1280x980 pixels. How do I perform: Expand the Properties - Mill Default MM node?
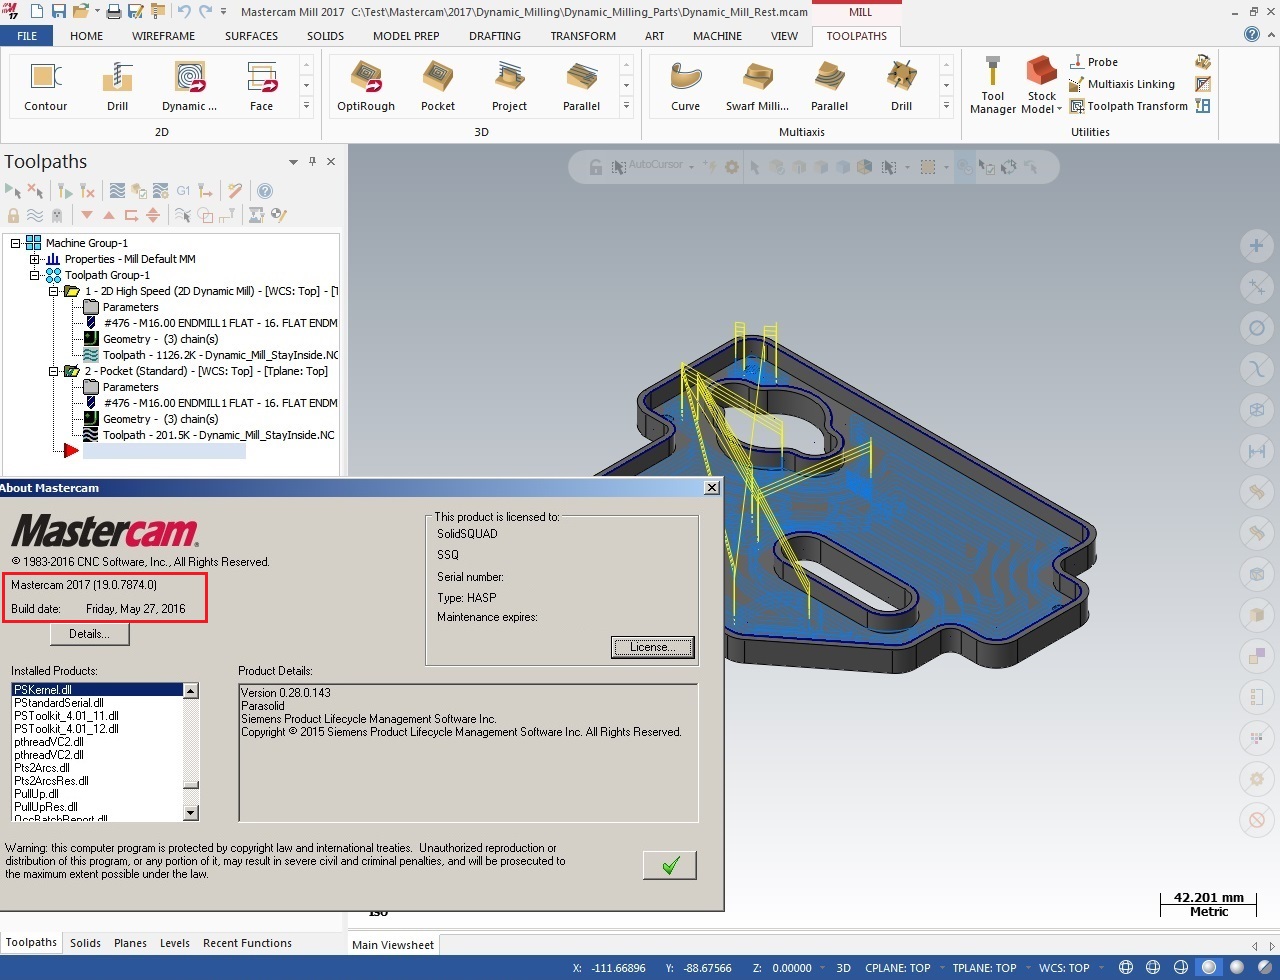(35, 259)
